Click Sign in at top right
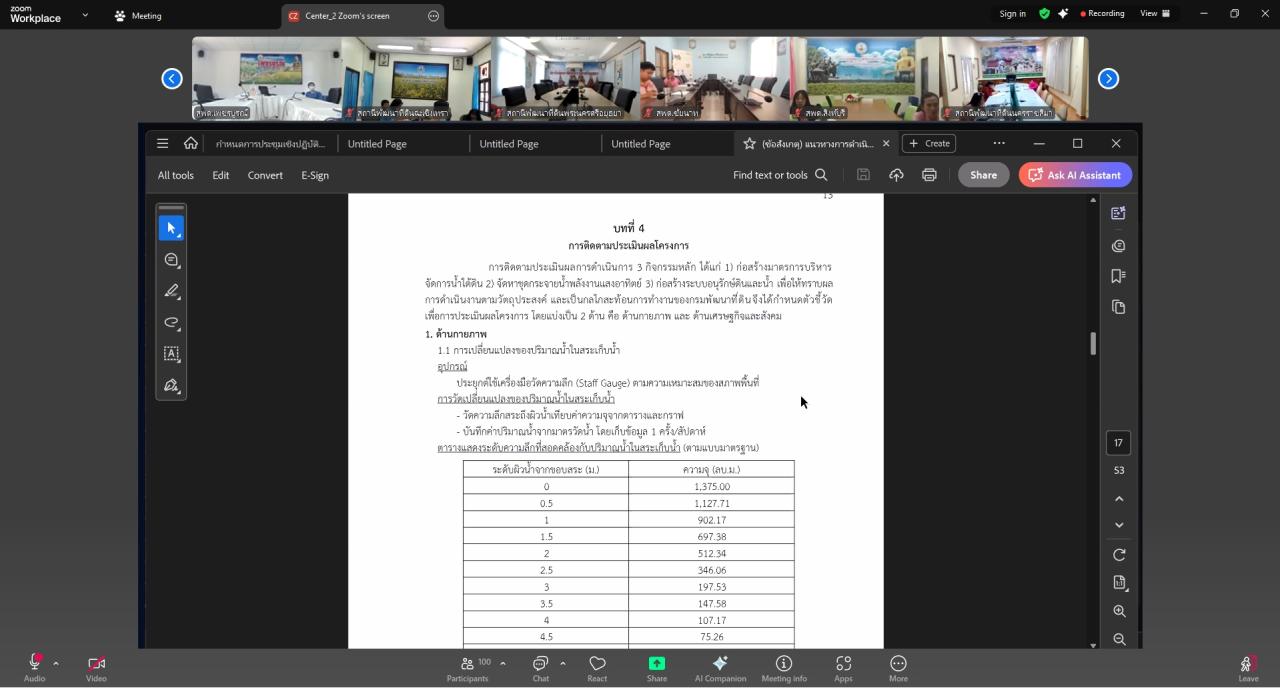 (1011, 13)
